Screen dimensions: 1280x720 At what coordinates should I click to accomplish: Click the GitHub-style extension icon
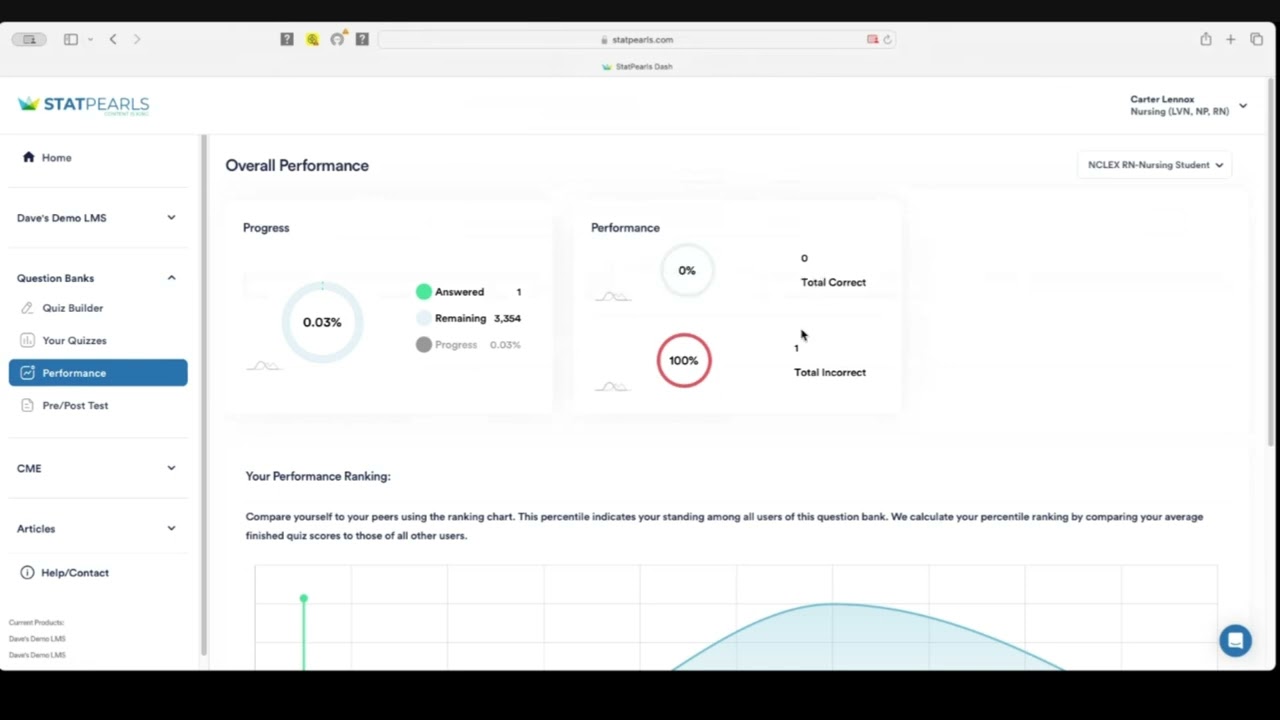(x=337, y=39)
